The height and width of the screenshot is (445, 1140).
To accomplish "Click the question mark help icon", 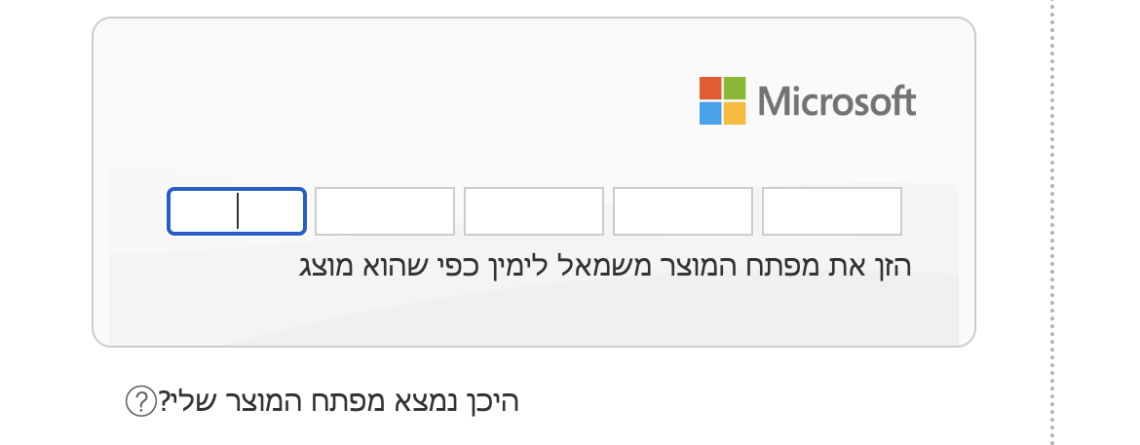I will (x=138, y=402).
